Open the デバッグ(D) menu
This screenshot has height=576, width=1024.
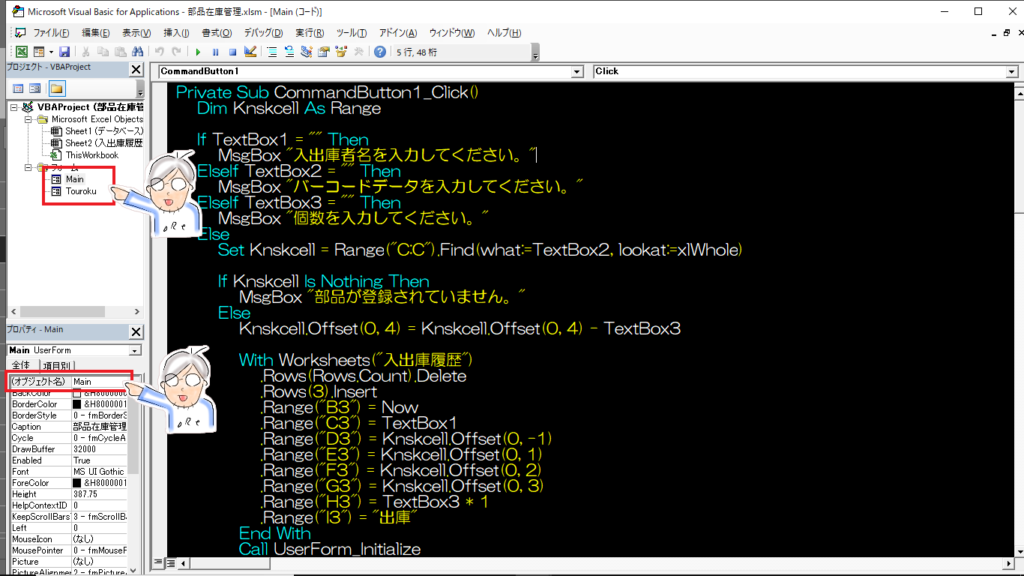tap(263, 33)
